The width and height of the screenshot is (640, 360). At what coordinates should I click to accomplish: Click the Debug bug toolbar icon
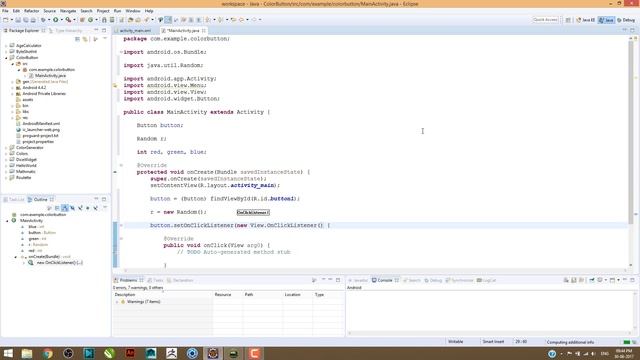[43, 20]
